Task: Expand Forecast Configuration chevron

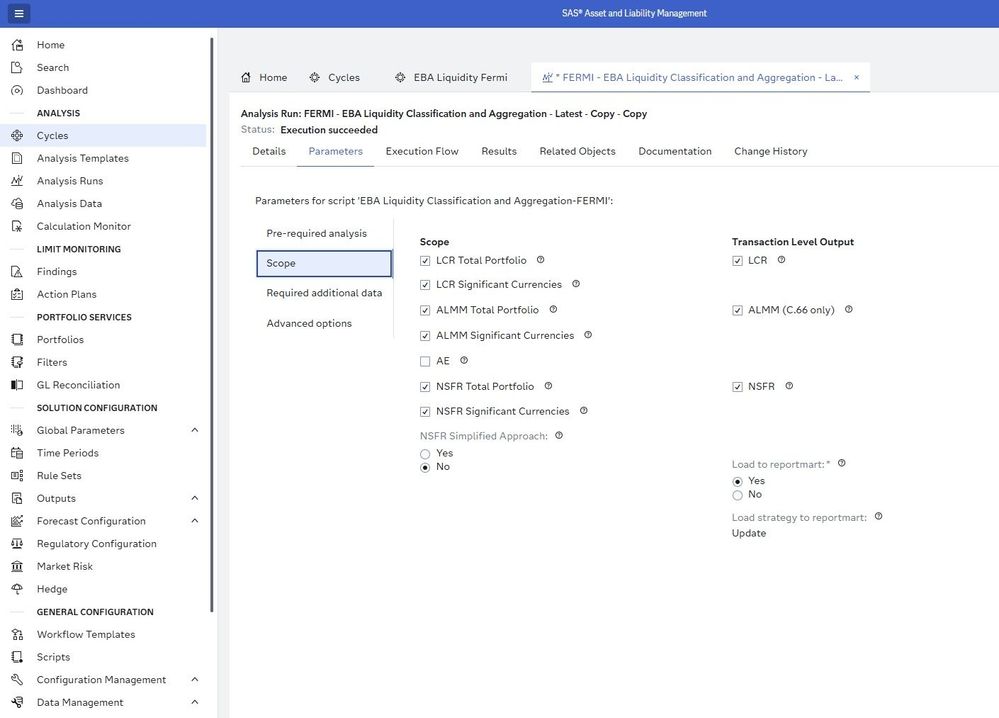Action: (x=195, y=521)
